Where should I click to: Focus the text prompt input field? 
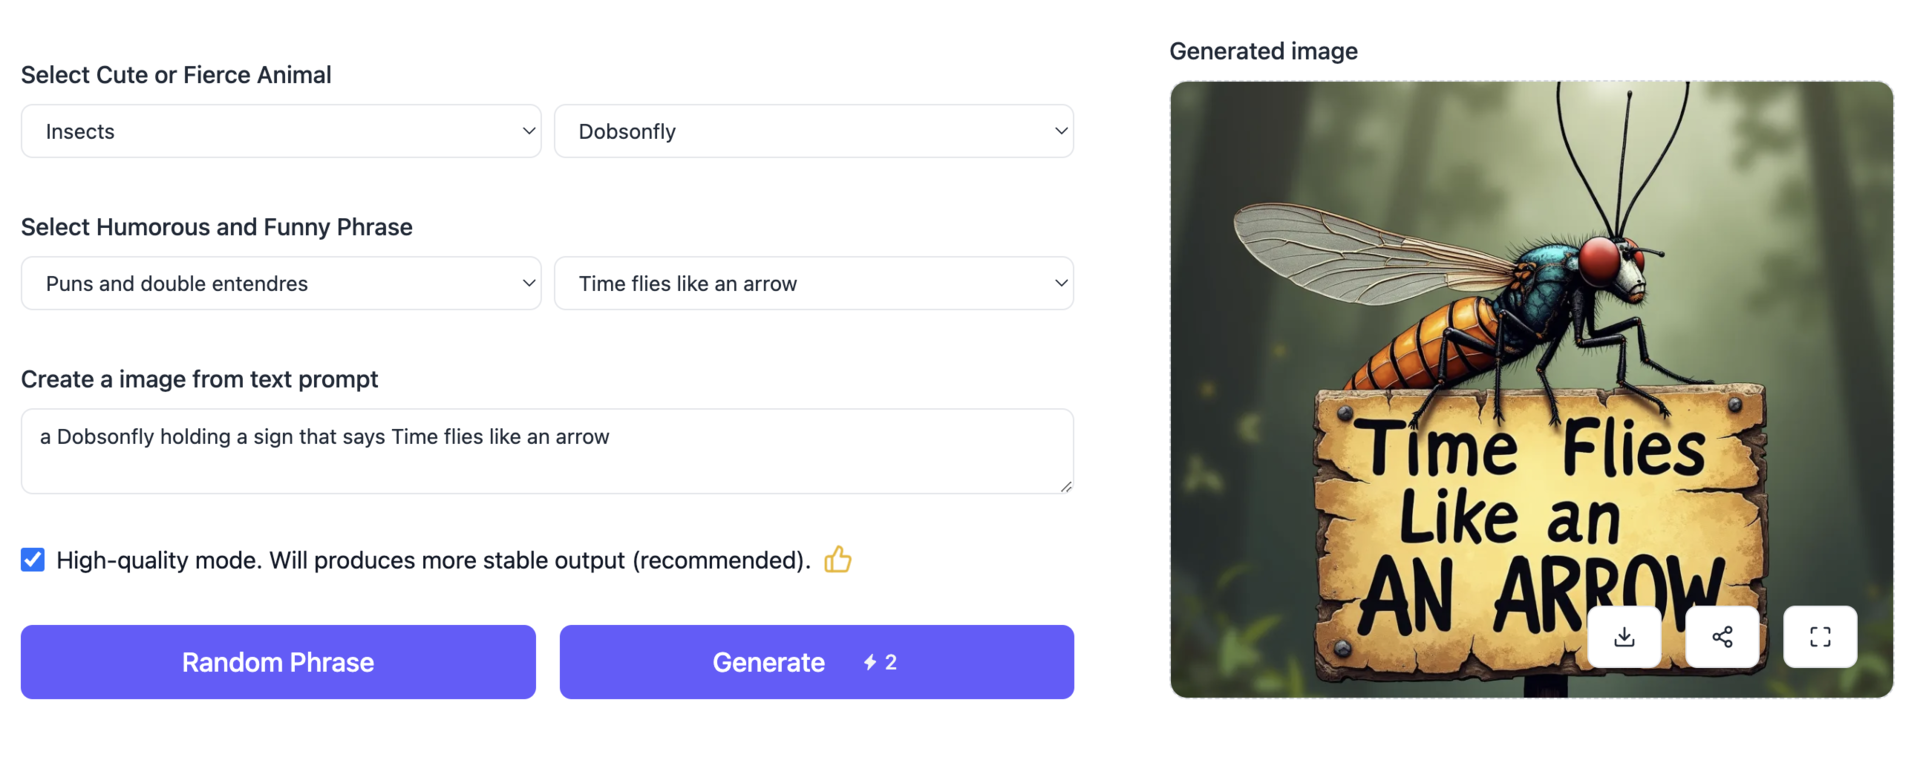(x=547, y=451)
